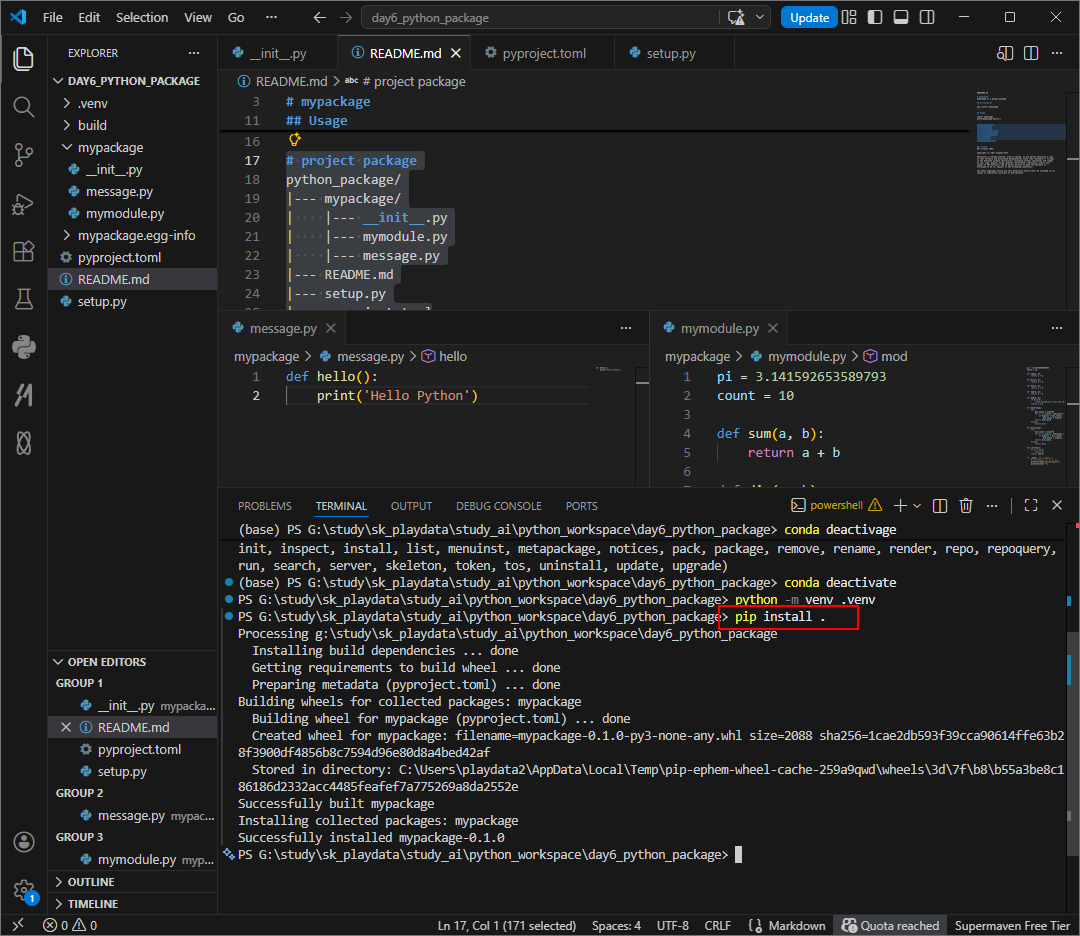Open the Run and Debug view
The image size is (1080, 936).
pos(23,204)
